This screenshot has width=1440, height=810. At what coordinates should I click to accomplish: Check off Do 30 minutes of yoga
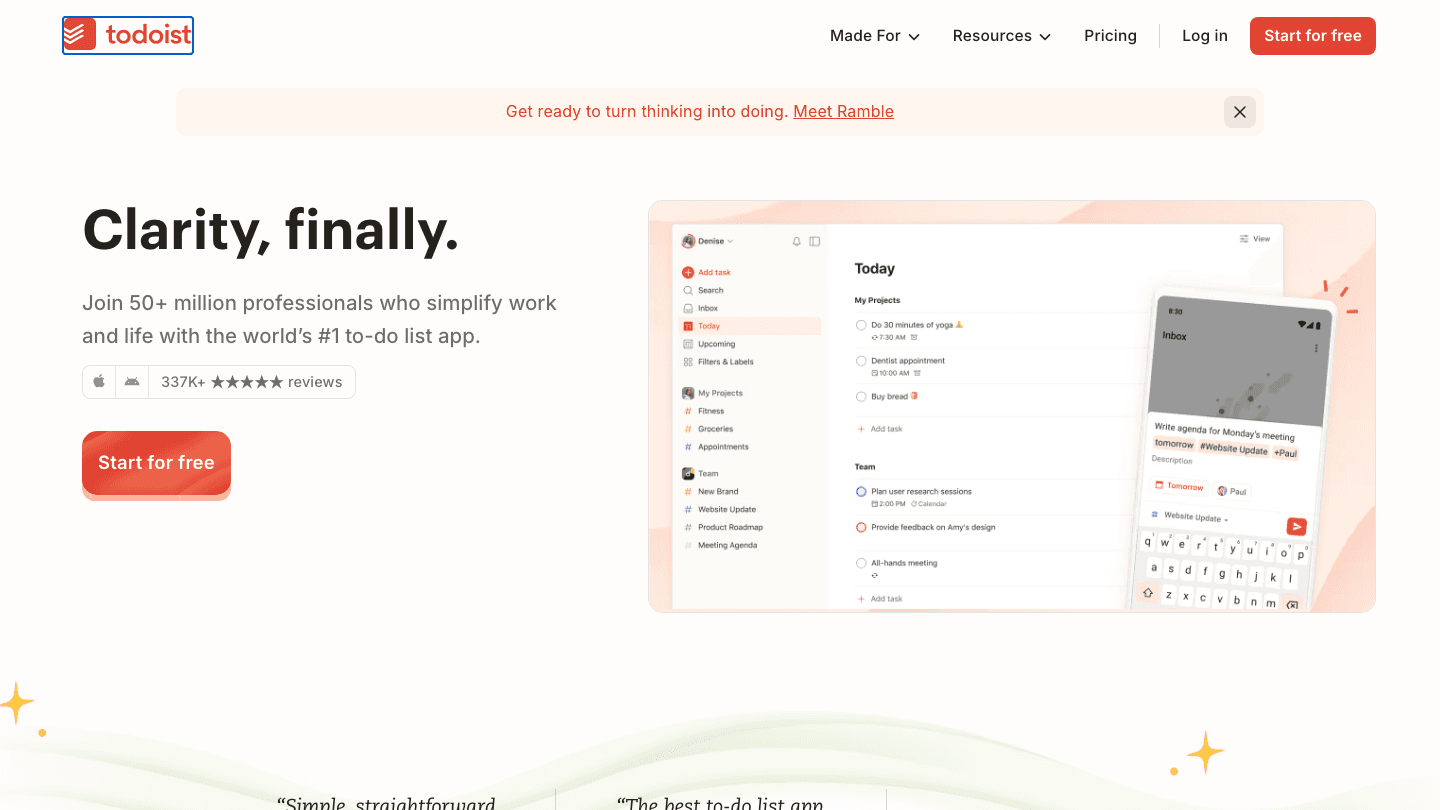[x=861, y=325]
